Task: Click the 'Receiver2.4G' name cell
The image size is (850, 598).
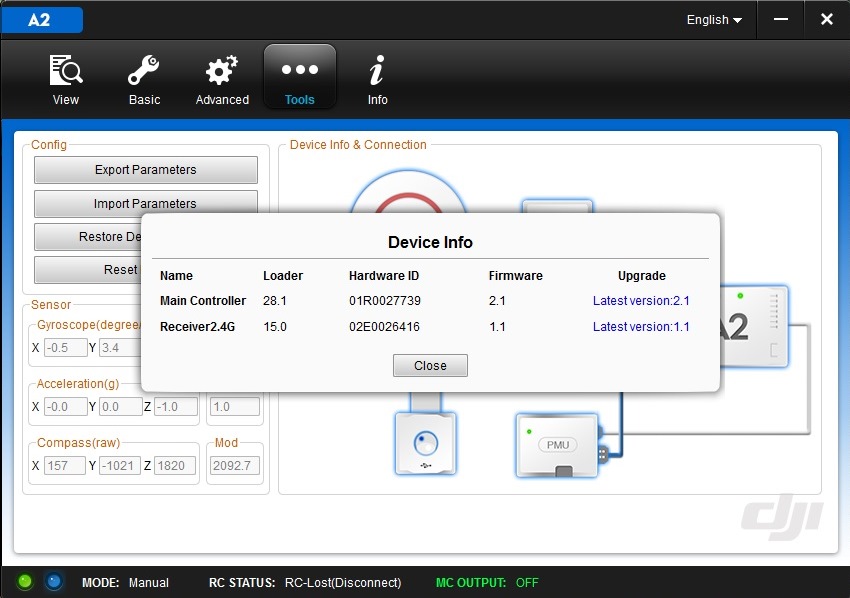Action: click(x=197, y=326)
